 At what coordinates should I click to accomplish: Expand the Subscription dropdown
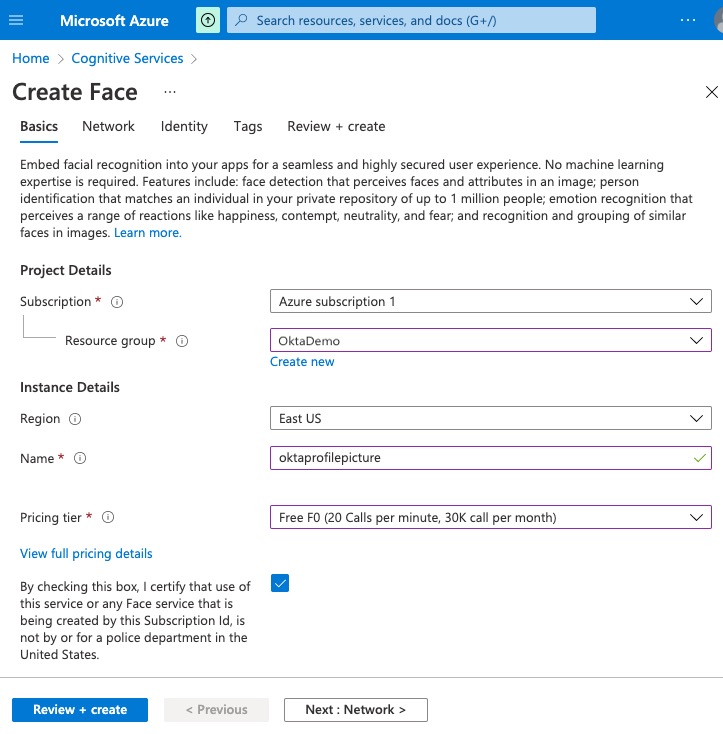click(x=490, y=302)
